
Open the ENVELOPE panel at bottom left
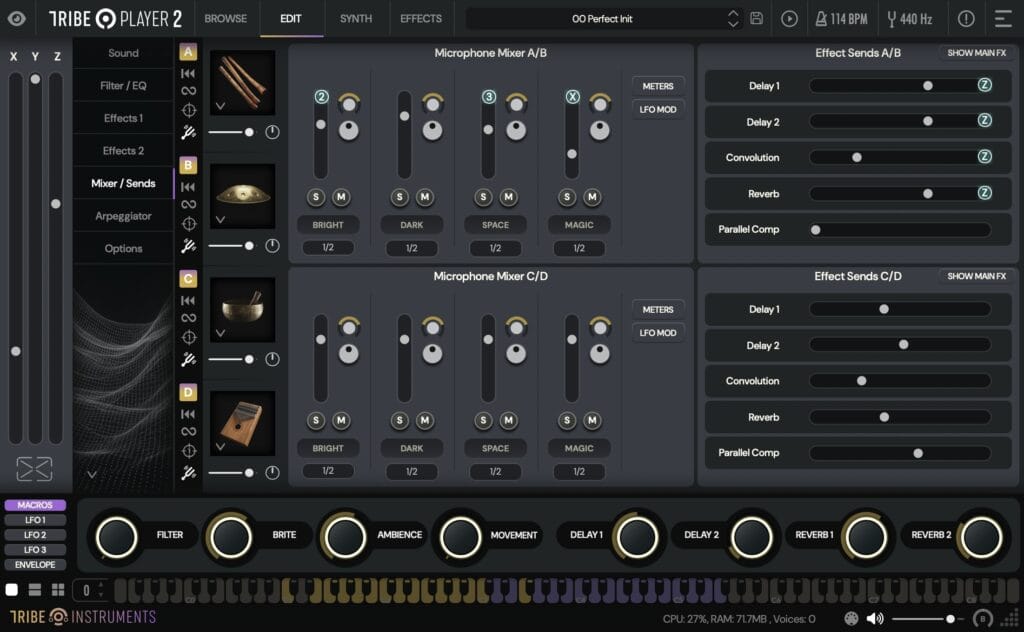pyautogui.click(x=35, y=564)
